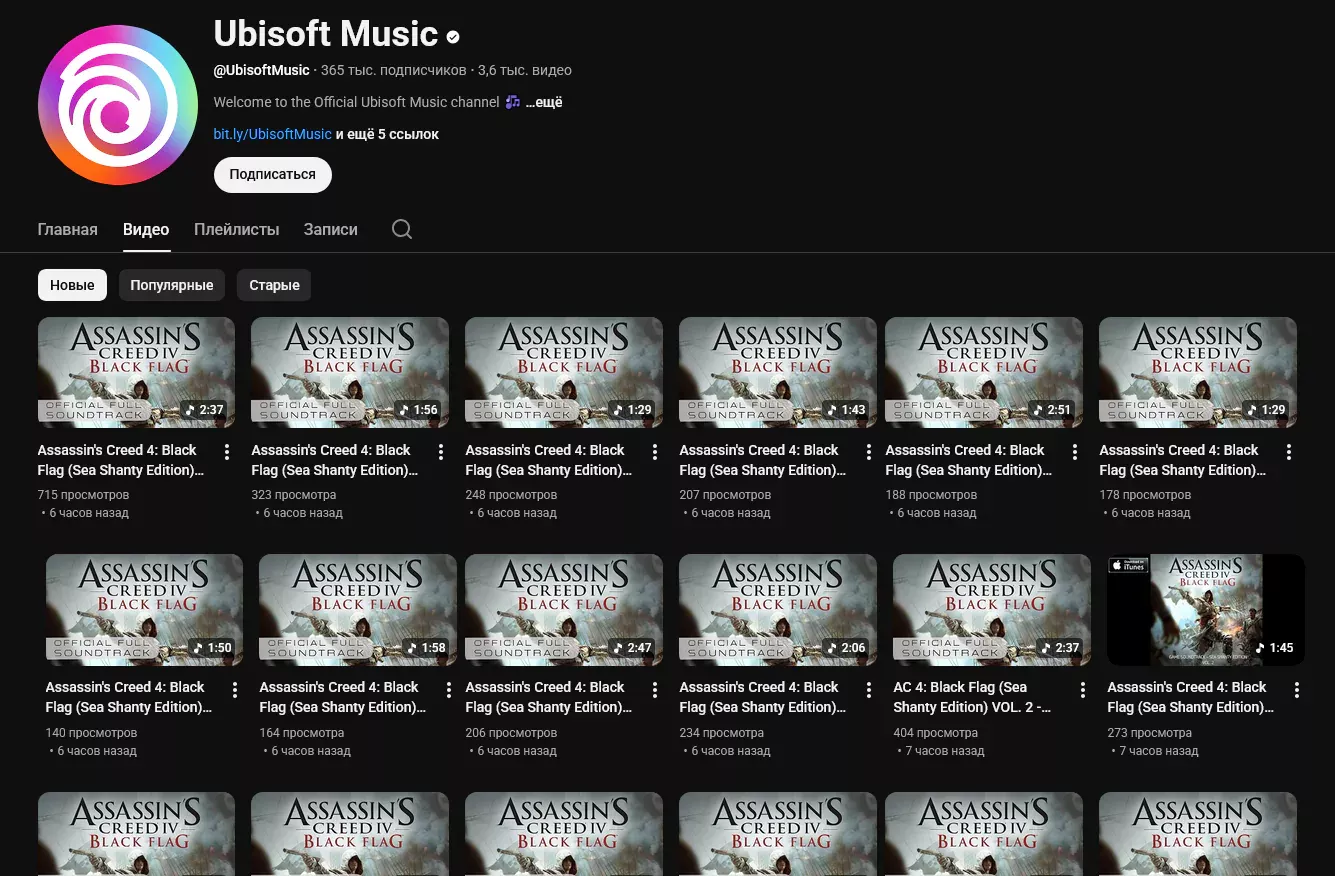Switch to the Плейлисты tab
The height and width of the screenshot is (876, 1335).
coord(237,229)
